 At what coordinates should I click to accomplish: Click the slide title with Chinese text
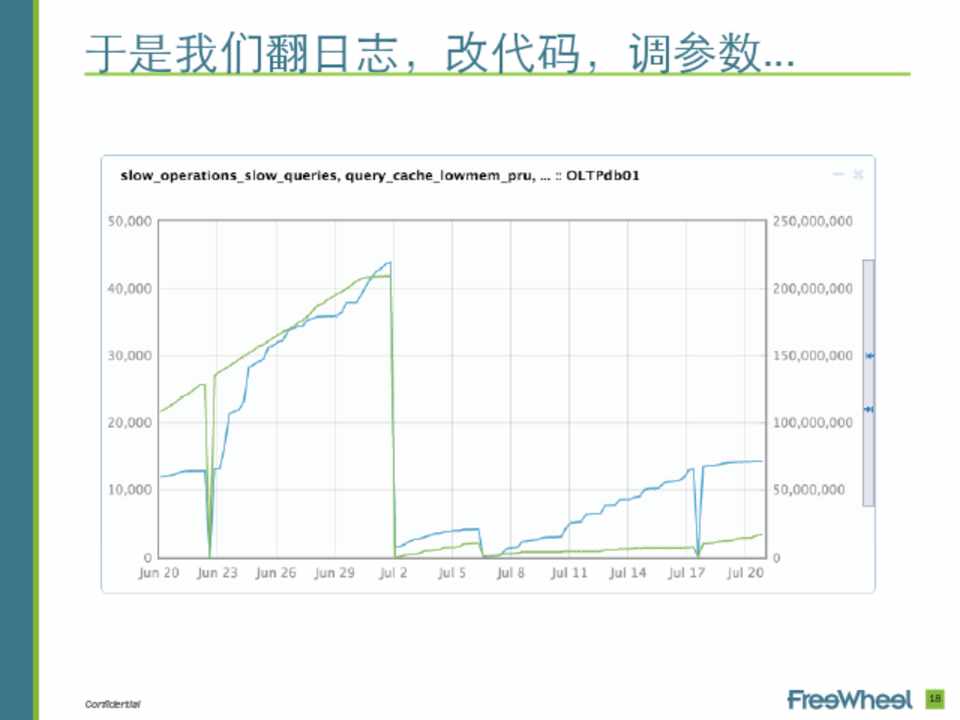(x=440, y=55)
